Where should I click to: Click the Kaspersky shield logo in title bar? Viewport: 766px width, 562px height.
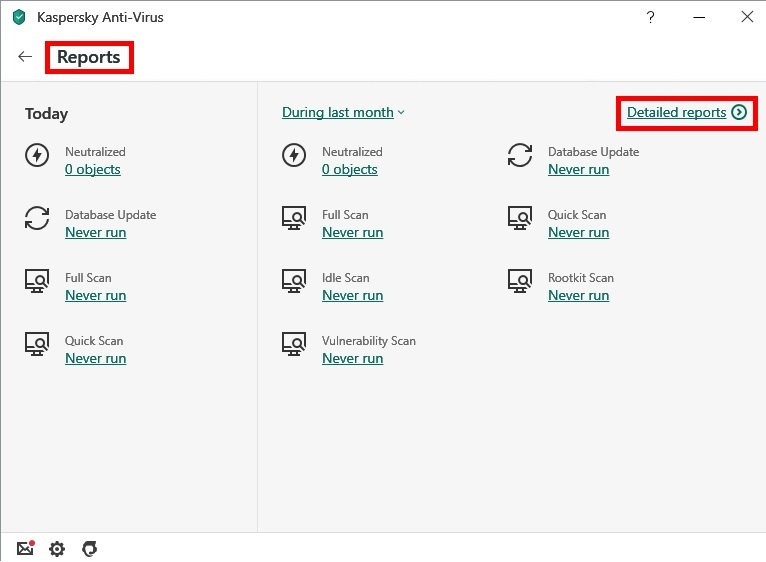tap(19, 17)
